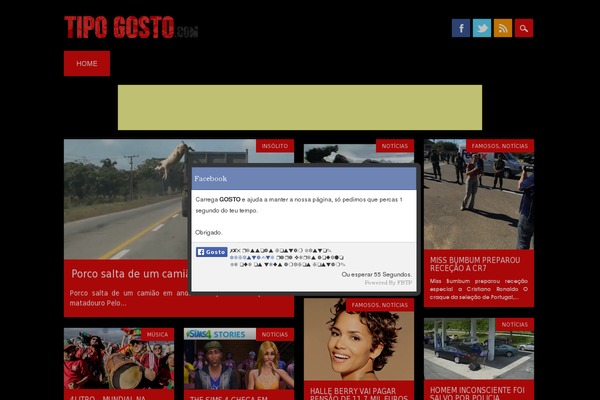The image size is (600, 400).
Task: Click the 'Ou esperar 55 Segundos' text
Action: [x=377, y=274]
